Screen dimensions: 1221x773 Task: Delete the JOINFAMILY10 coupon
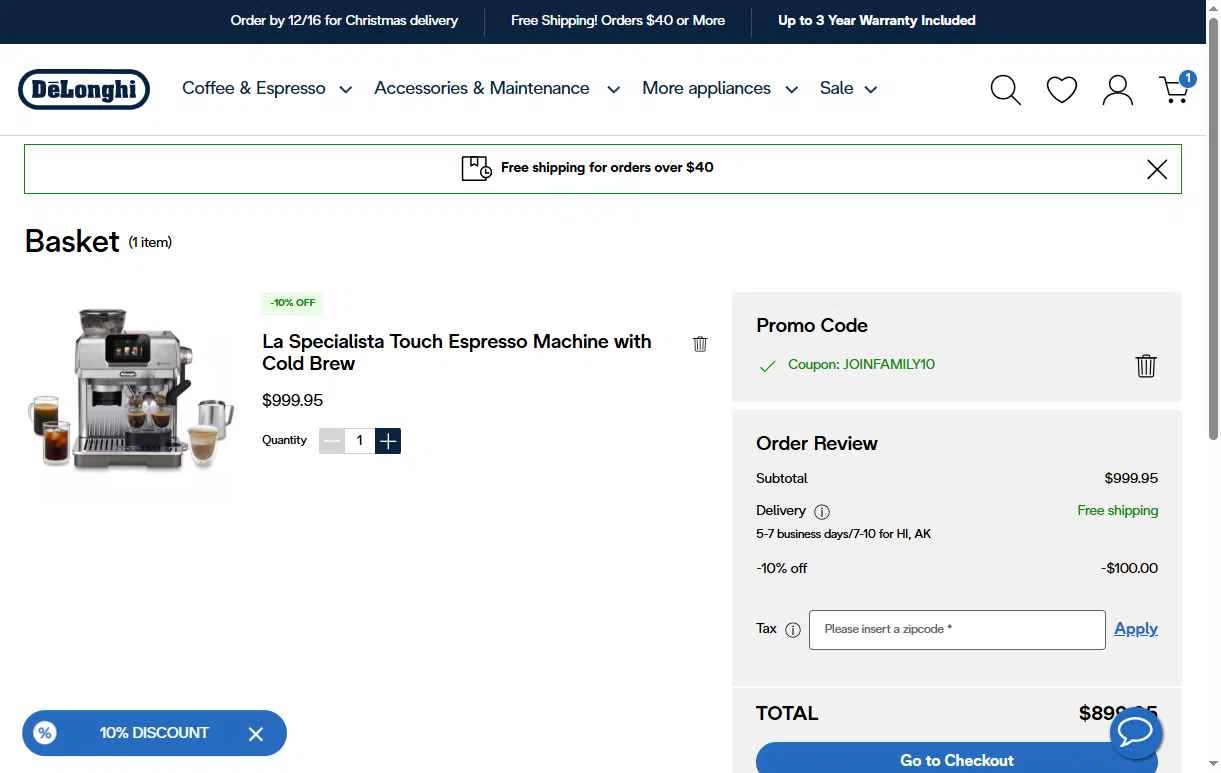[1146, 366]
